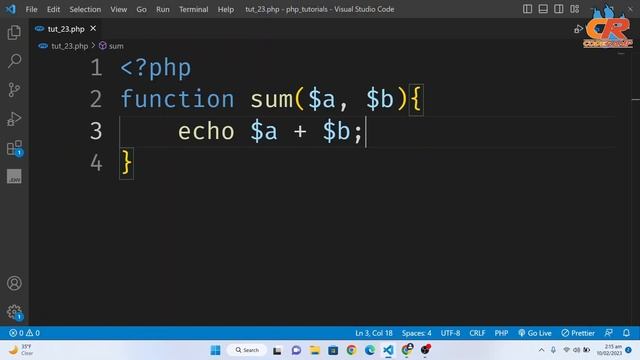This screenshot has width=640, height=360.
Task: Click the echo keyword on line 3
Action: click(x=206, y=131)
